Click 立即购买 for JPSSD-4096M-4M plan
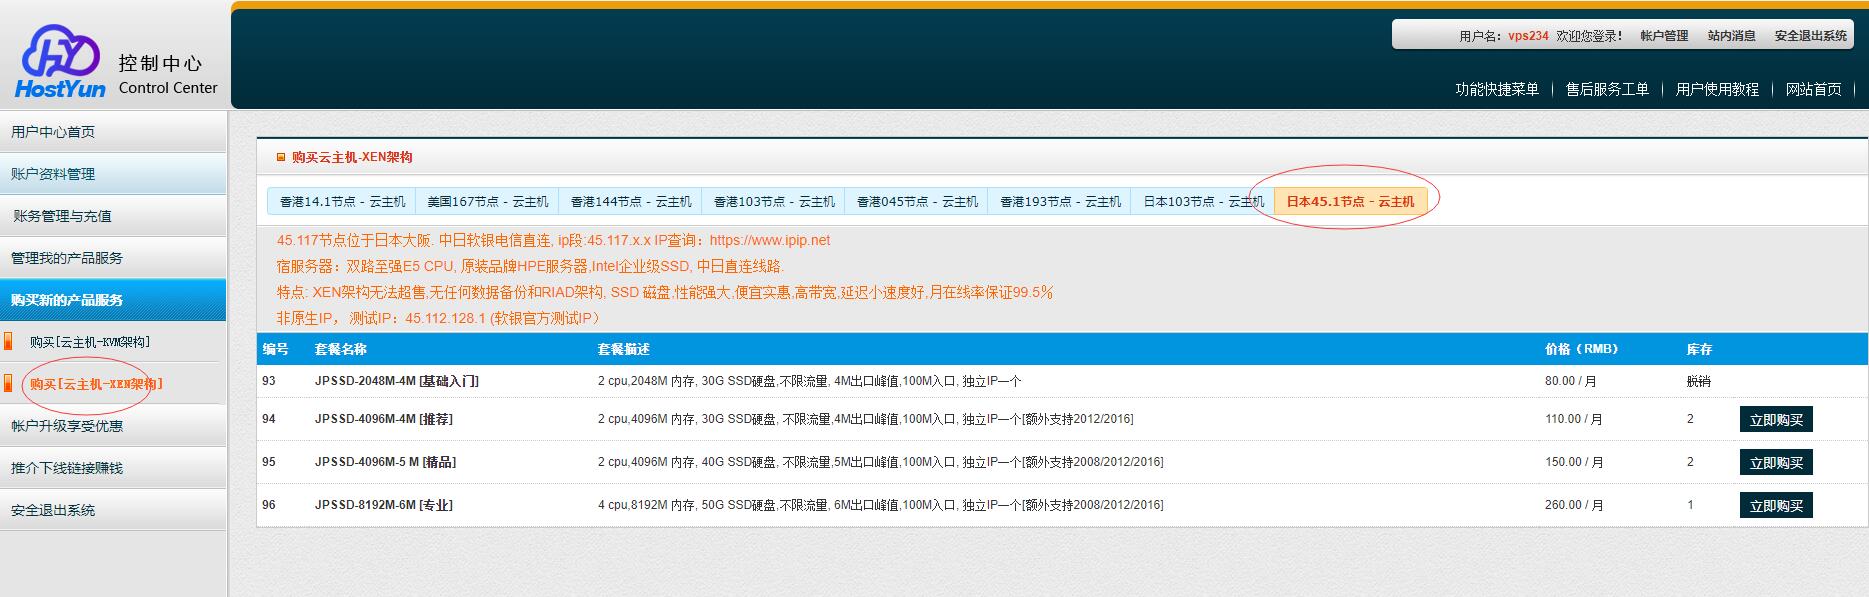1869x597 pixels. (1776, 420)
